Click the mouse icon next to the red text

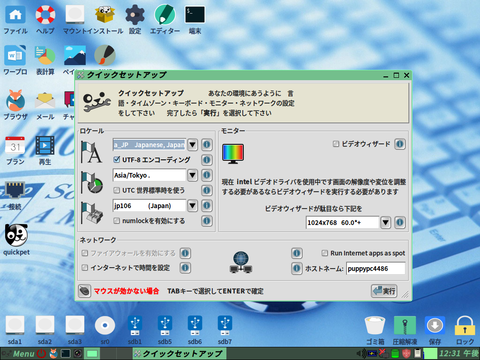[85, 291]
